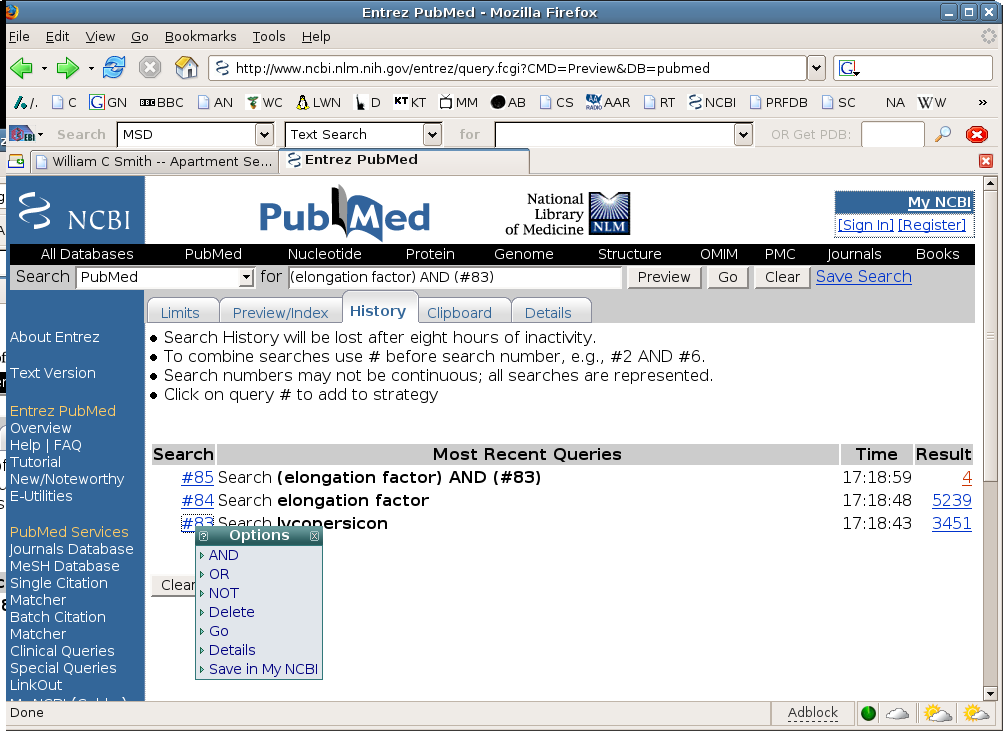The image size is (1003, 731).
Task: Click the Go button beside search field
Action: [728, 277]
